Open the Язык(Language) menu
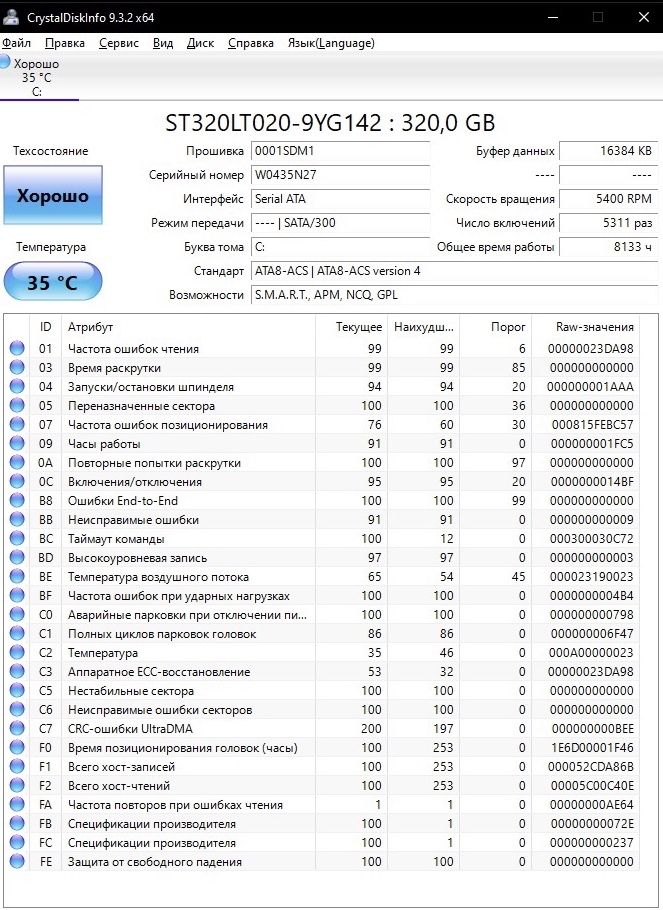The height and width of the screenshot is (910, 663). [331, 43]
